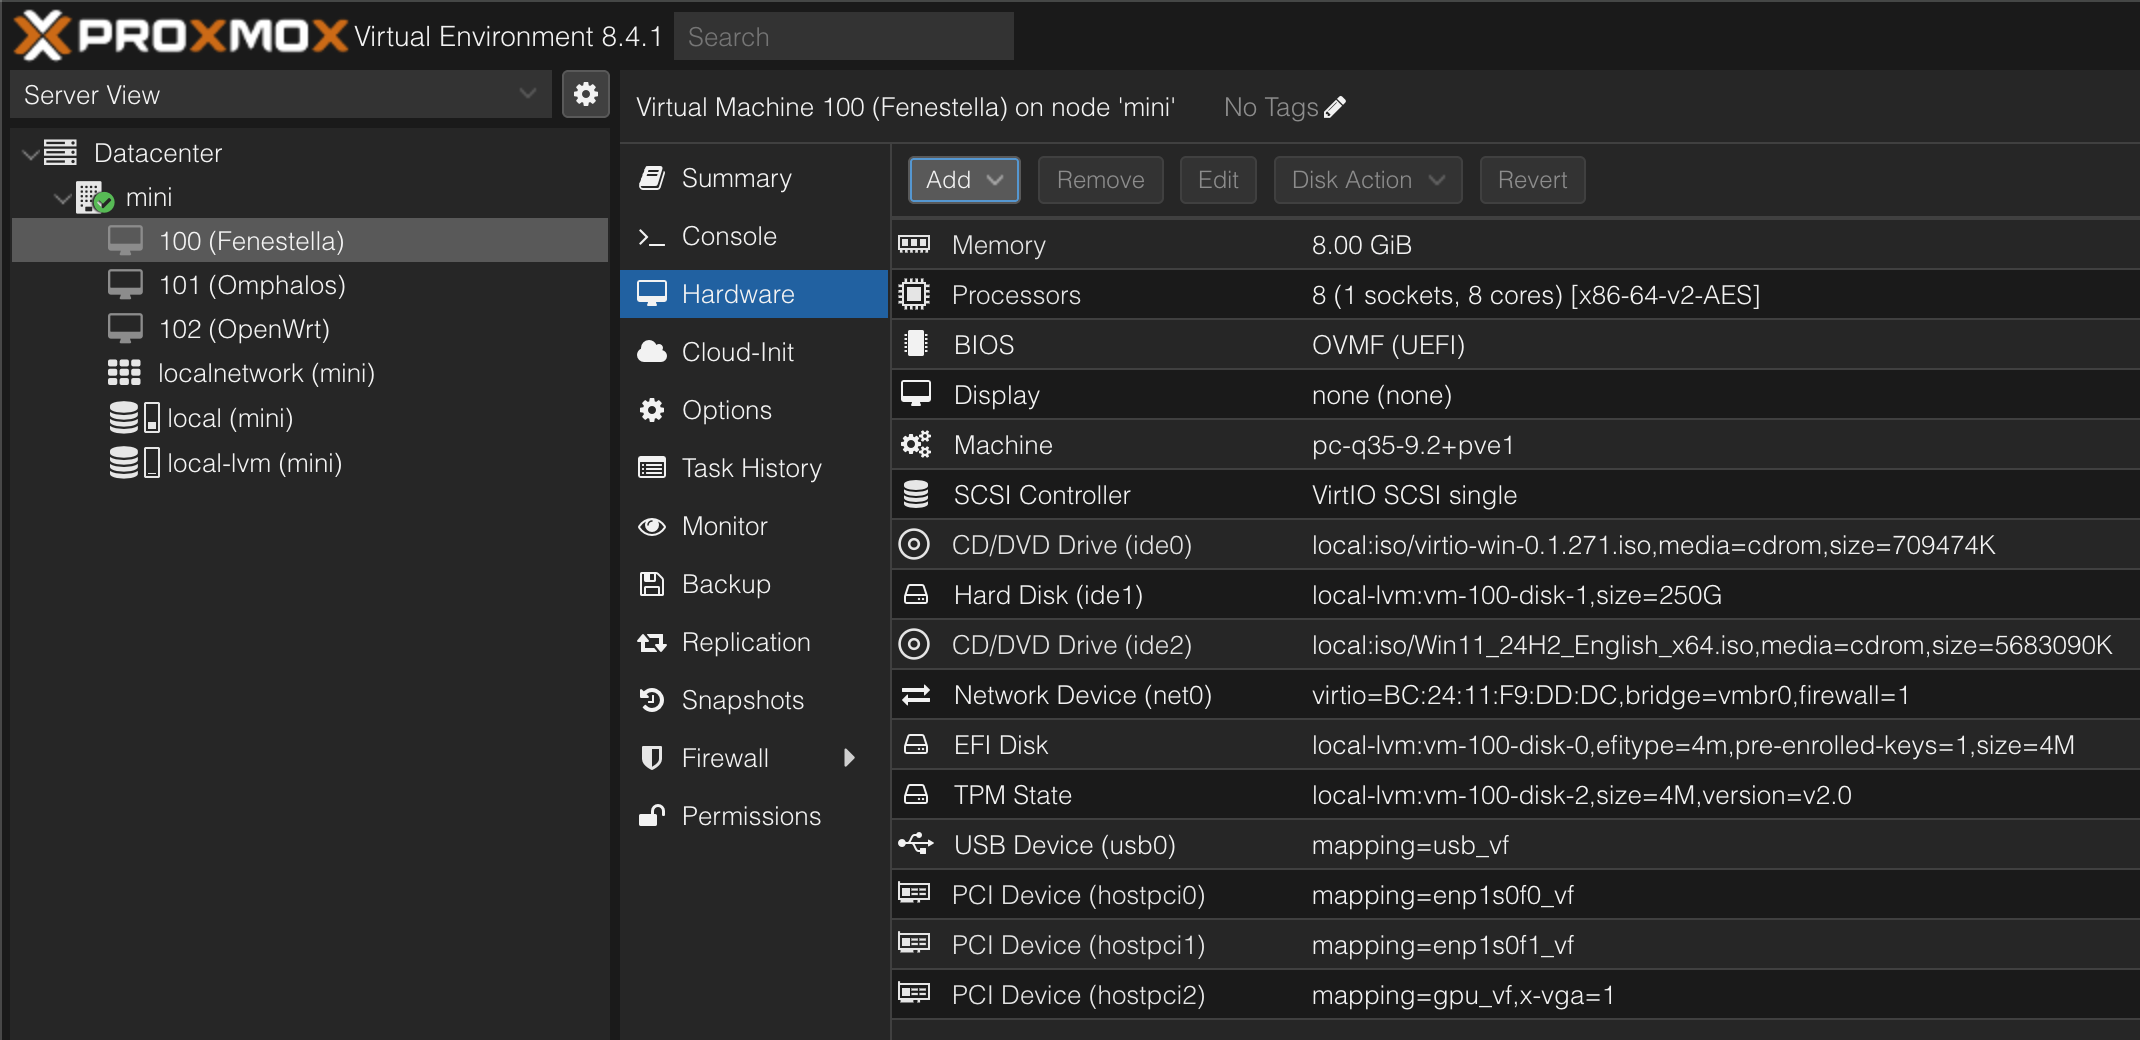This screenshot has width=2140, height=1040.
Task: Click the Edit button
Action: coord(1218,180)
